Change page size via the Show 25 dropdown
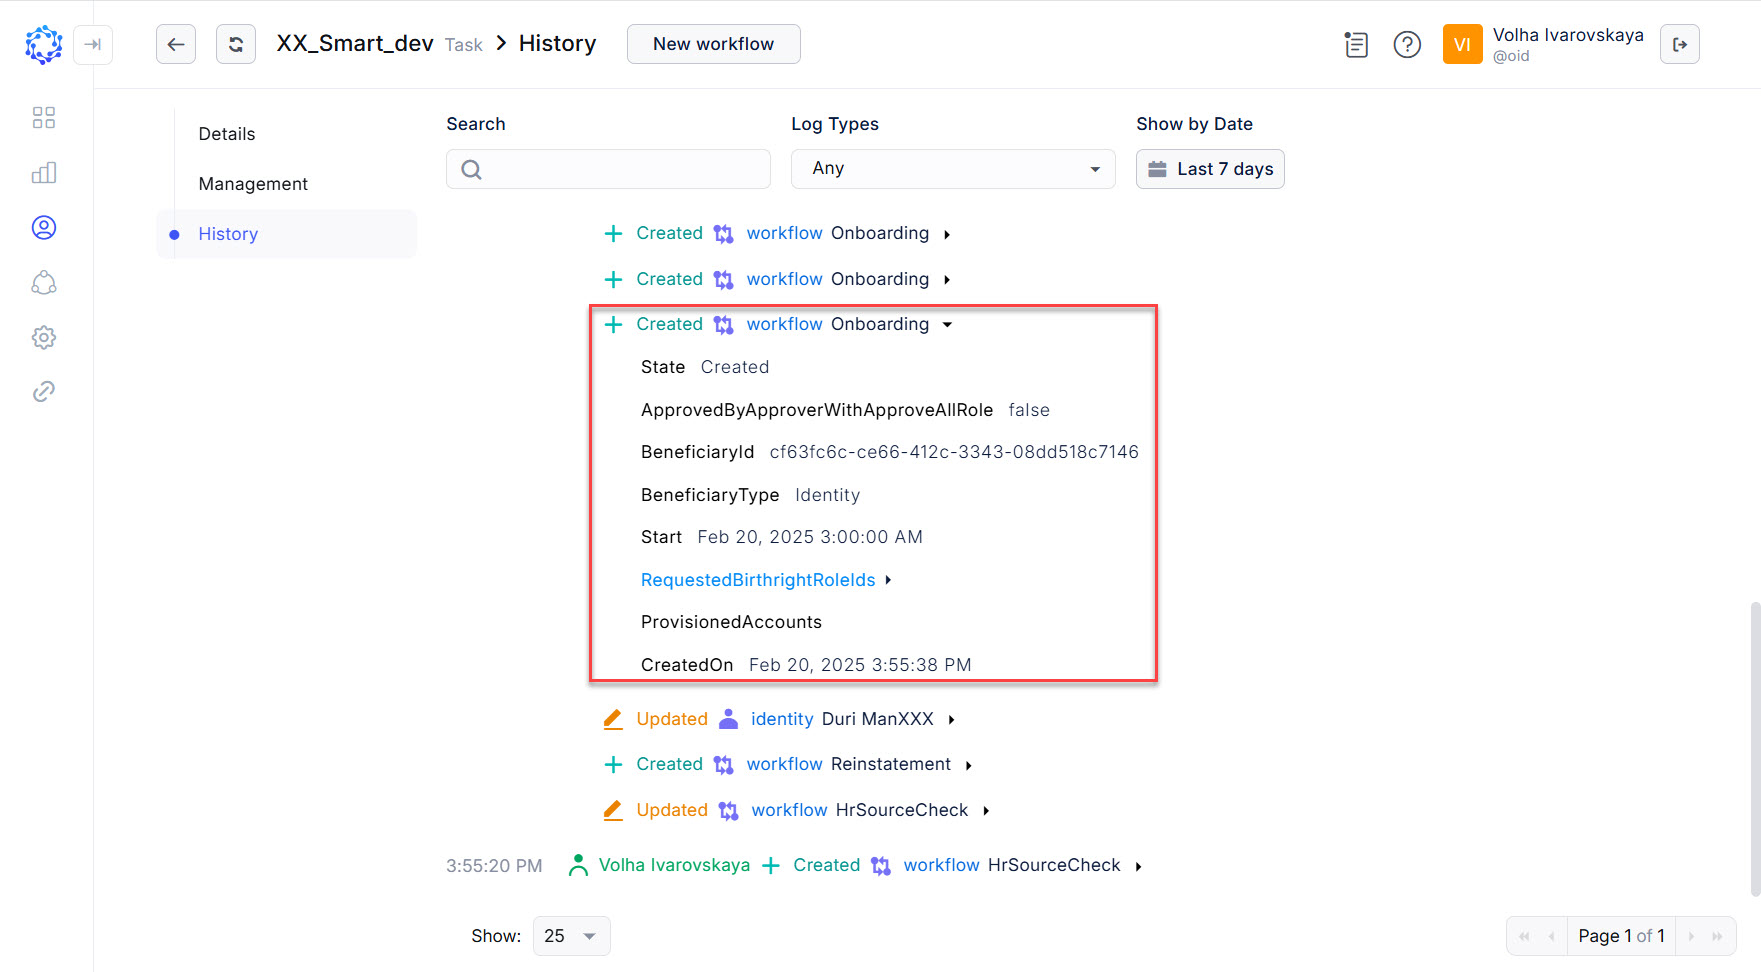Screen dimensions: 1761x972 (x=571, y=935)
